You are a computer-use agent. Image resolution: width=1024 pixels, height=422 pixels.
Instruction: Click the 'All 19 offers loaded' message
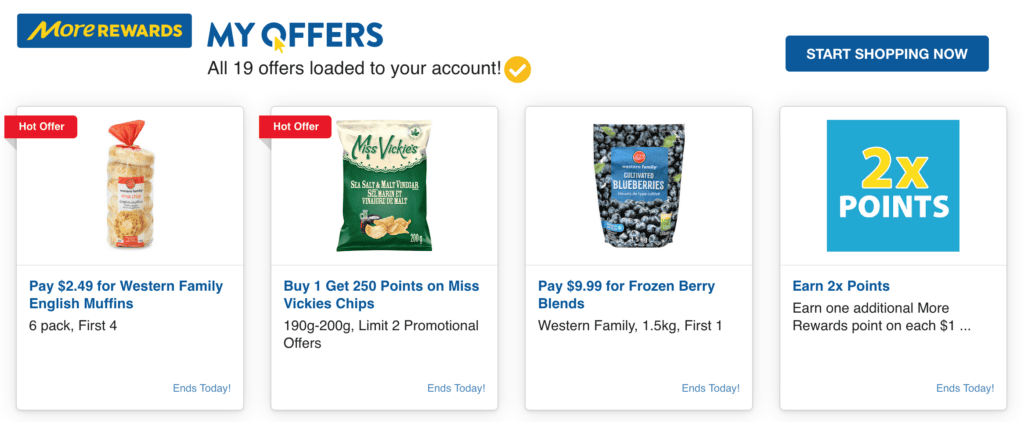pos(354,69)
